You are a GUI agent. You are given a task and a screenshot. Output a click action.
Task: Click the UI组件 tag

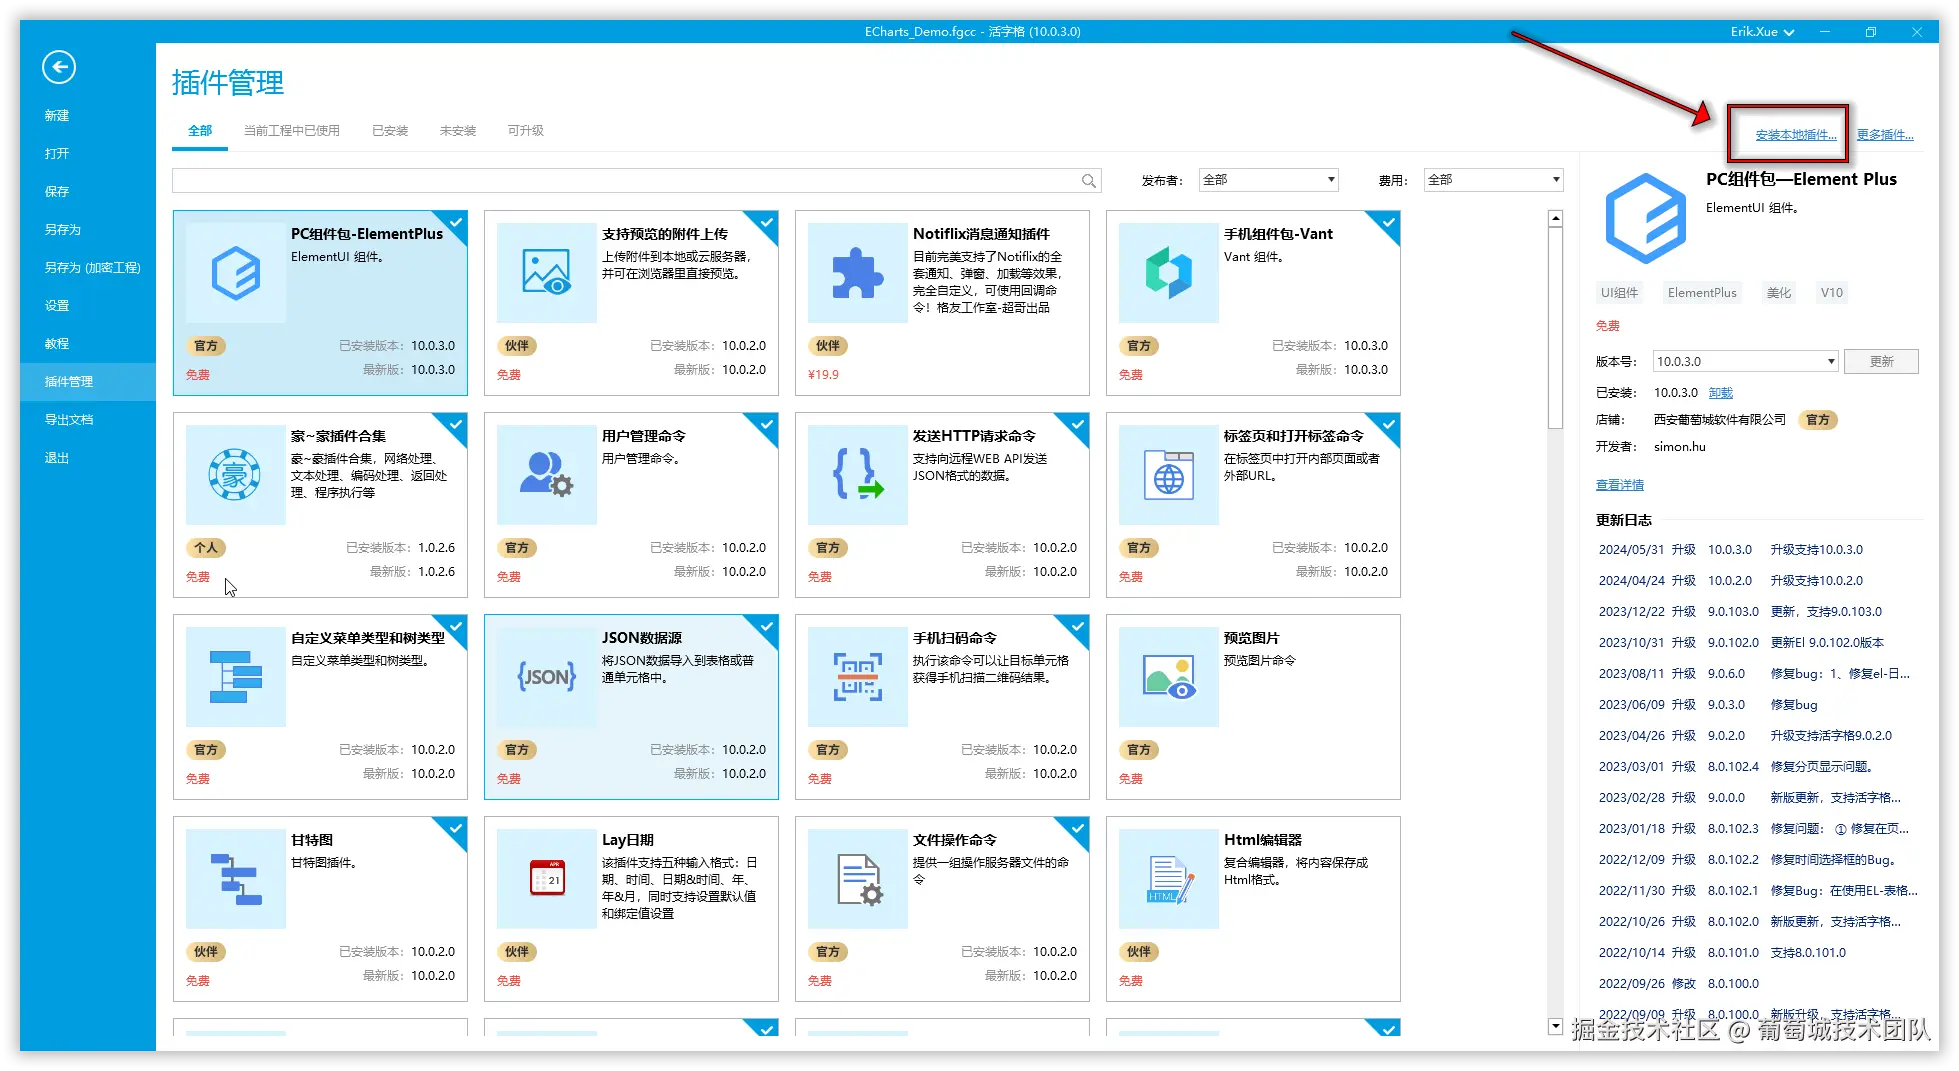click(1619, 293)
